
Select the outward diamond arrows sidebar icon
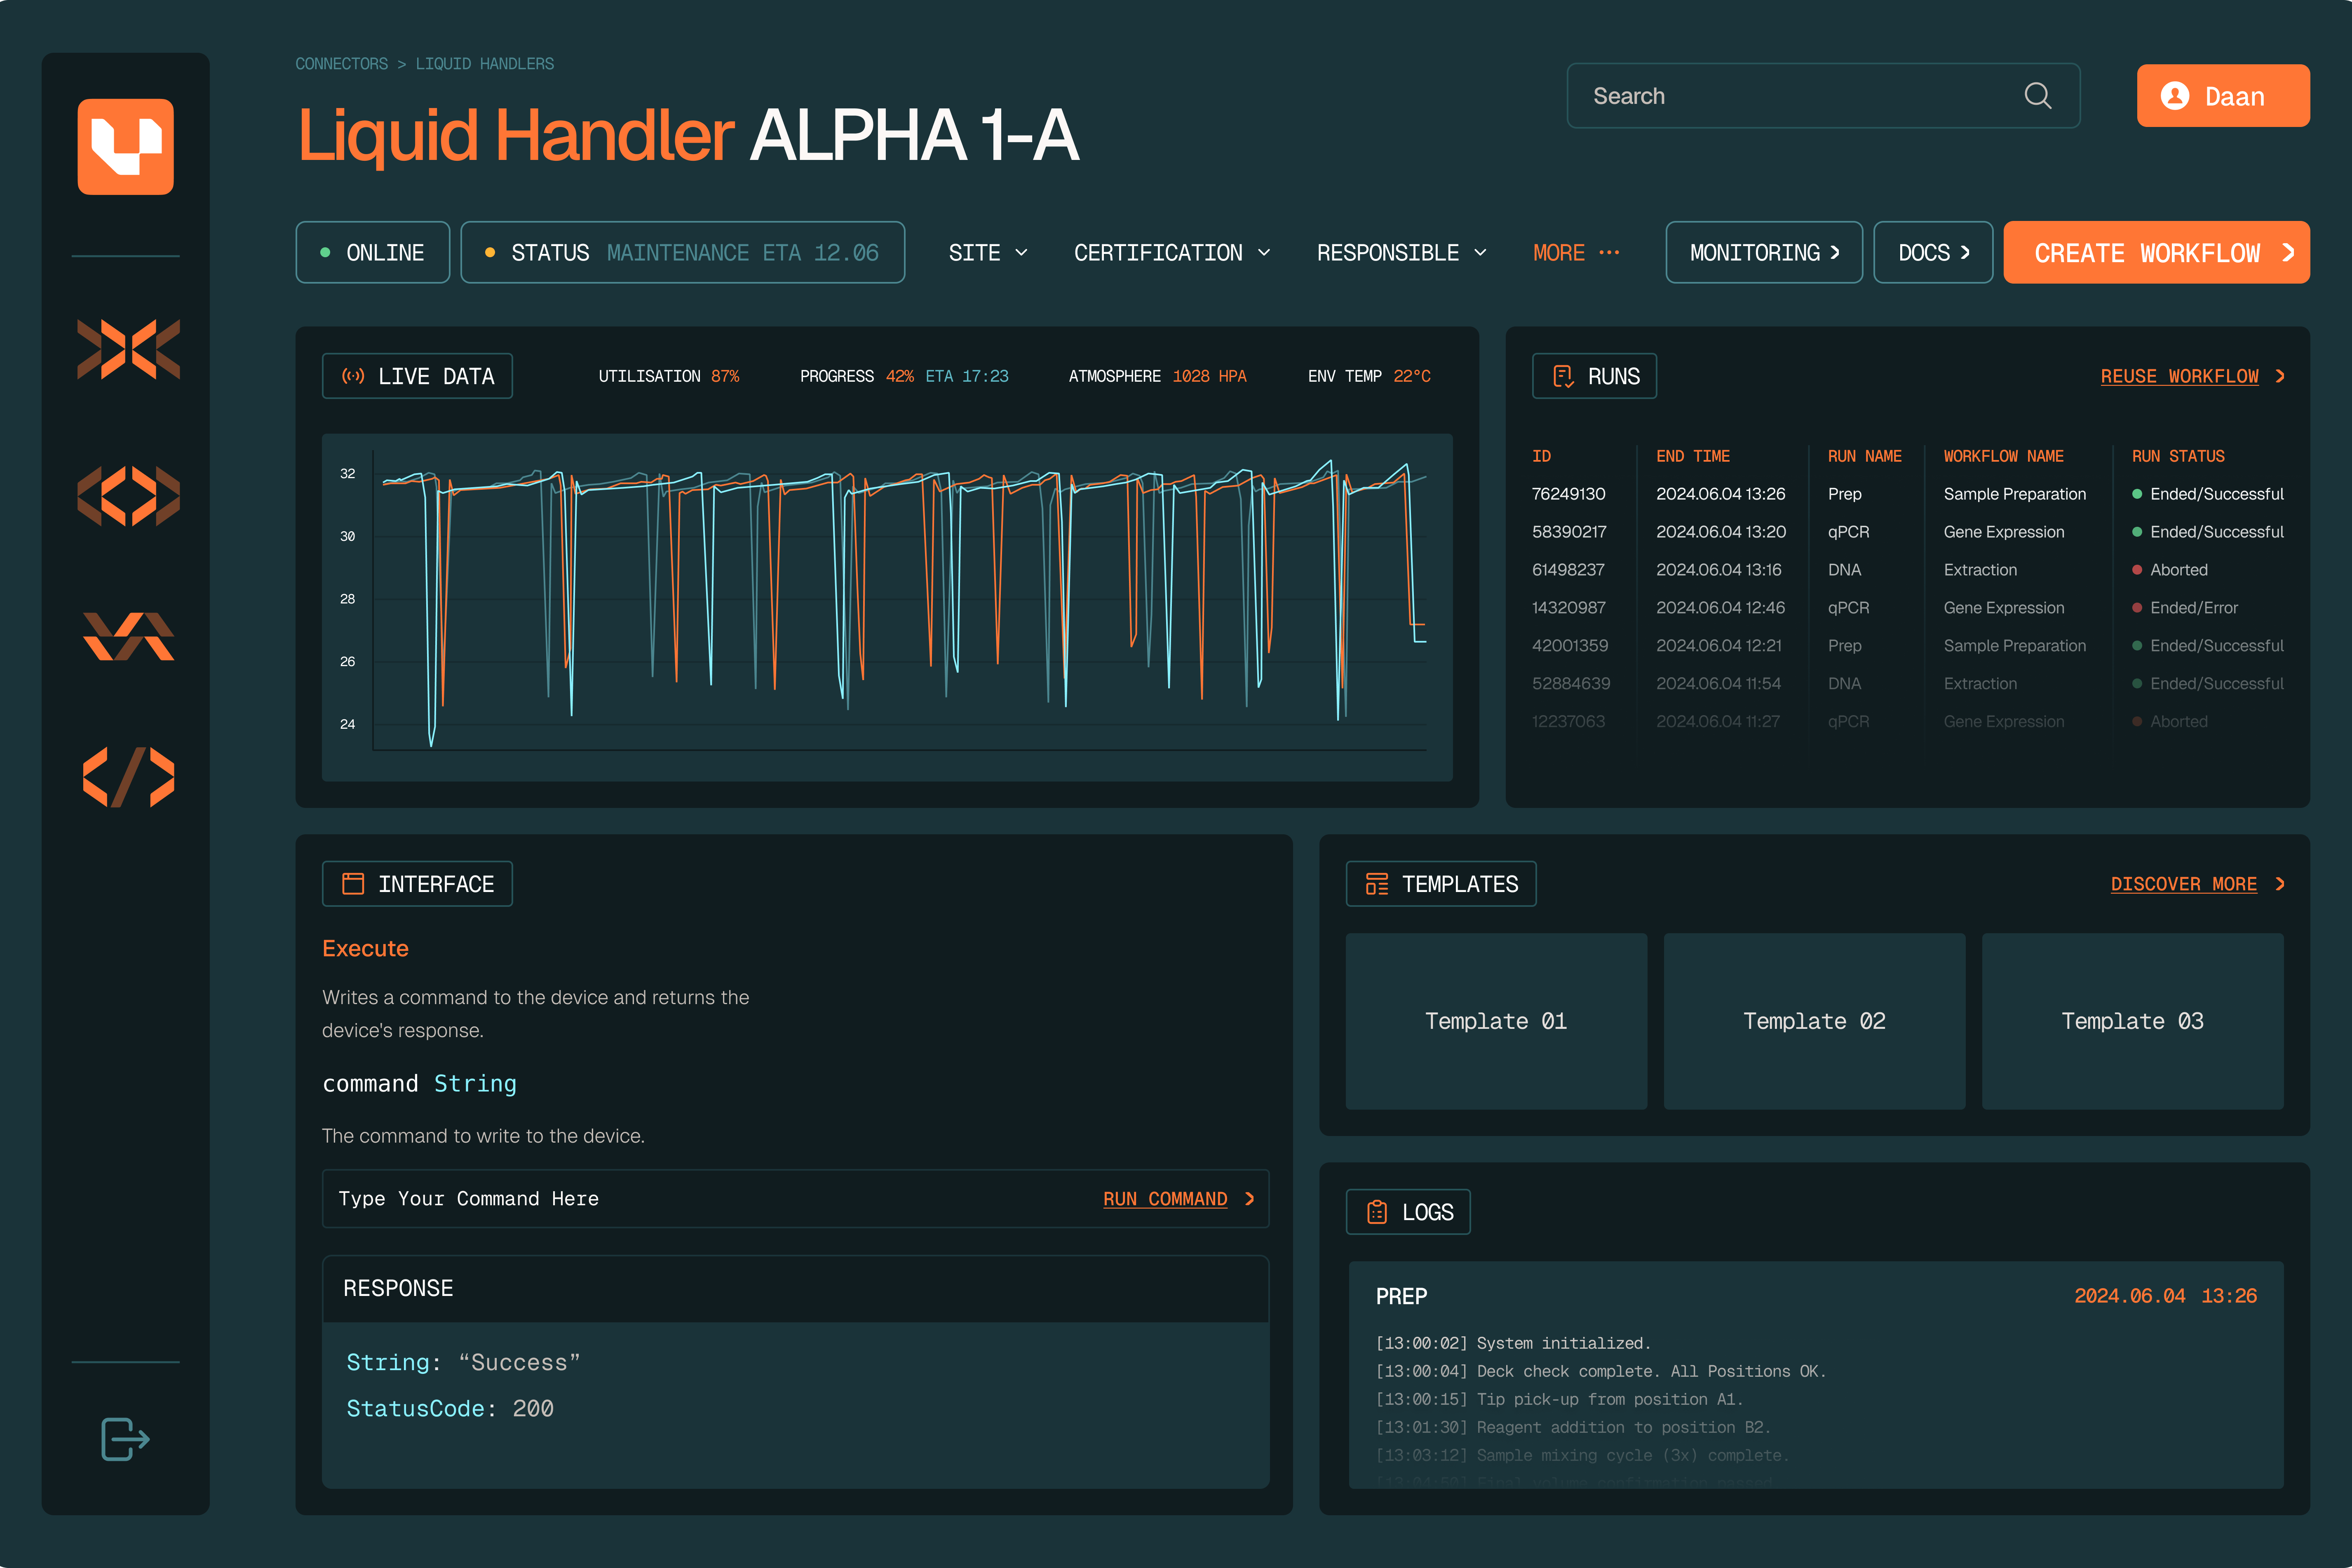pyautogui.click(x=128, y=495)
